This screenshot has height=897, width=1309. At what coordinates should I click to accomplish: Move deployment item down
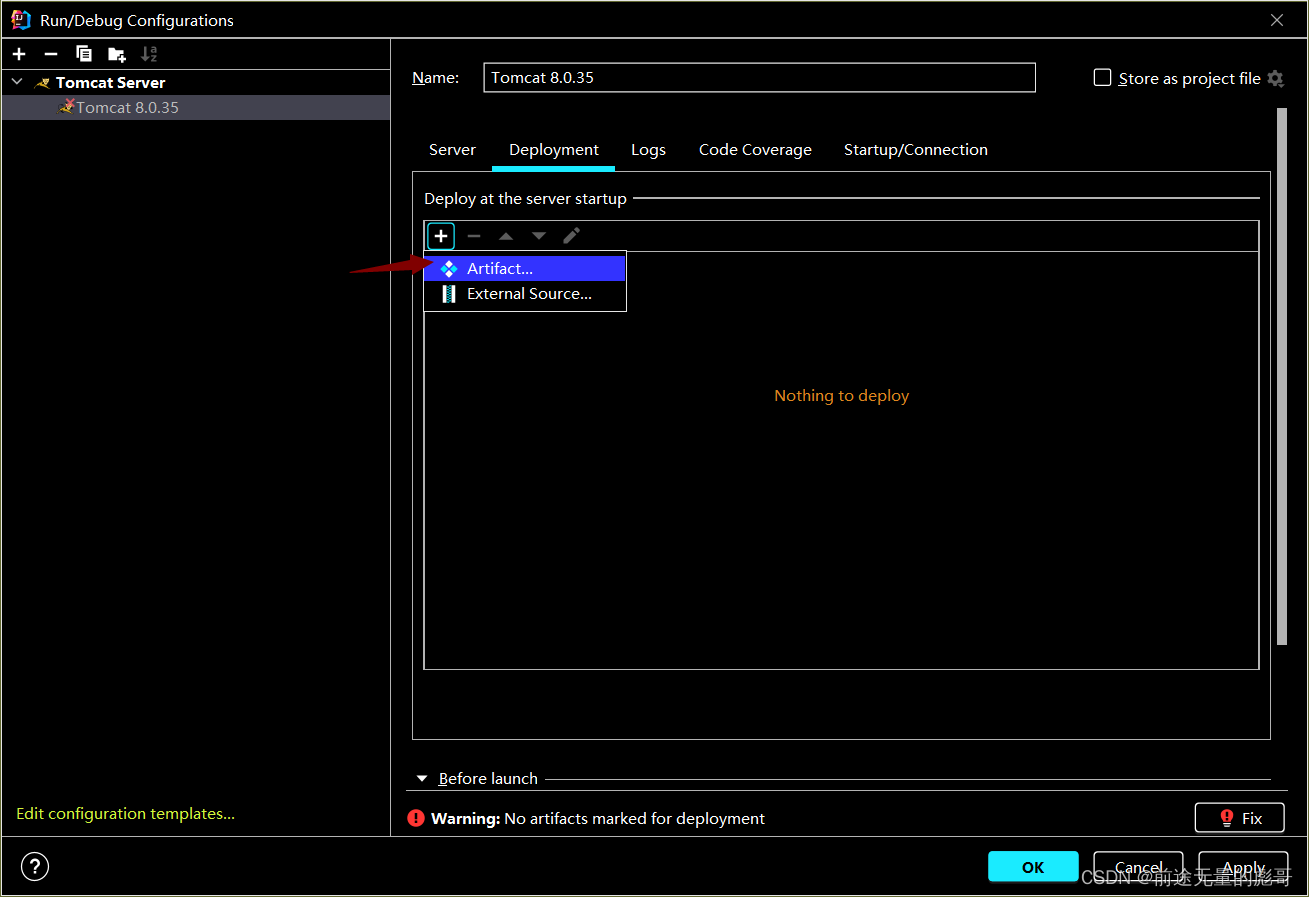click(x=539, y=236)
